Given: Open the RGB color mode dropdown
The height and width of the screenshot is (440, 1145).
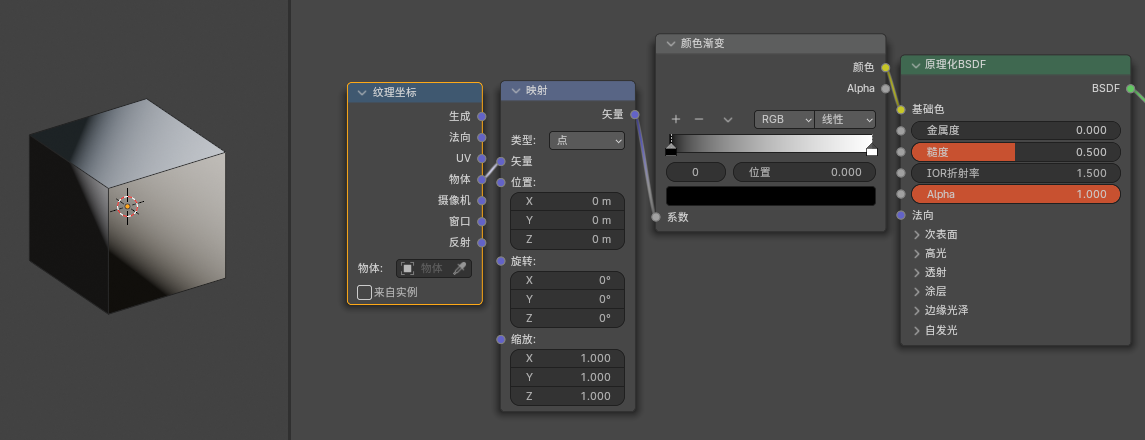Looking at the screenshot, I should coord(784,119).
